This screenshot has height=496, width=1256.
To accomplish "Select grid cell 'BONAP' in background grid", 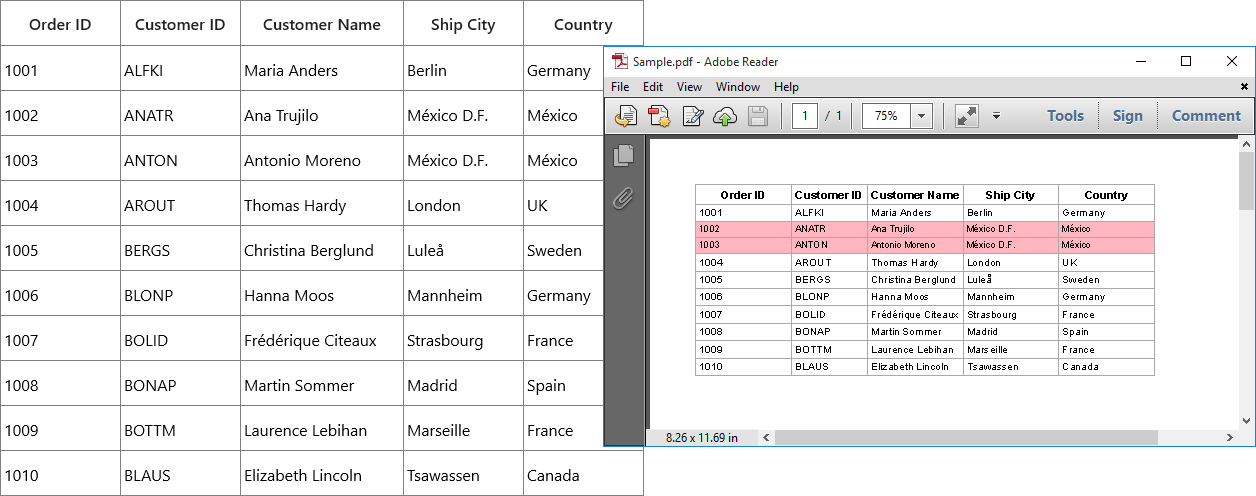I will (x=180, y=385).
